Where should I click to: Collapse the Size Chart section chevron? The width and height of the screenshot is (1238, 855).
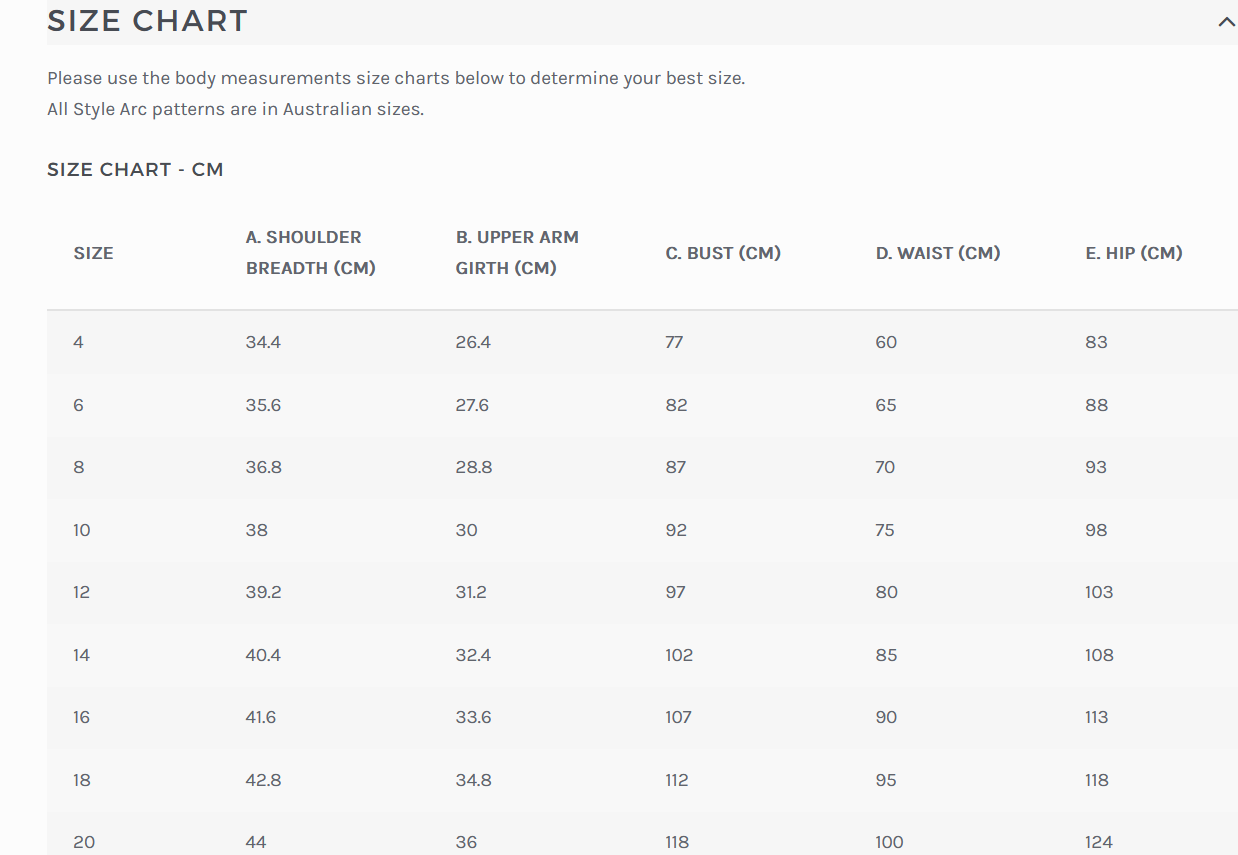click(x=1226, y=22)
